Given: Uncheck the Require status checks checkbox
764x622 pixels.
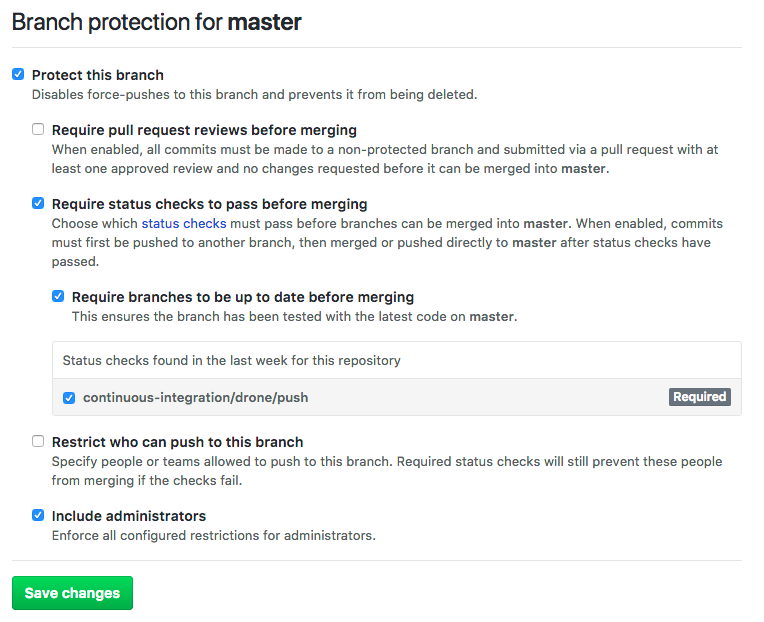Looking at the screenshot, I should [38, 203].
